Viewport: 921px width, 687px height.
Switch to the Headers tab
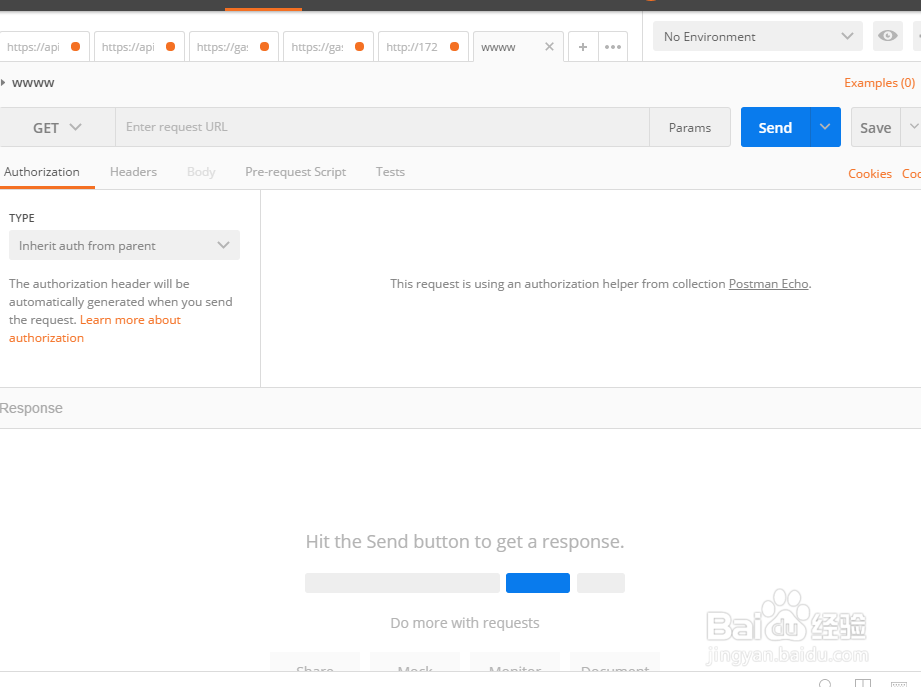click(x=133, y=172)
